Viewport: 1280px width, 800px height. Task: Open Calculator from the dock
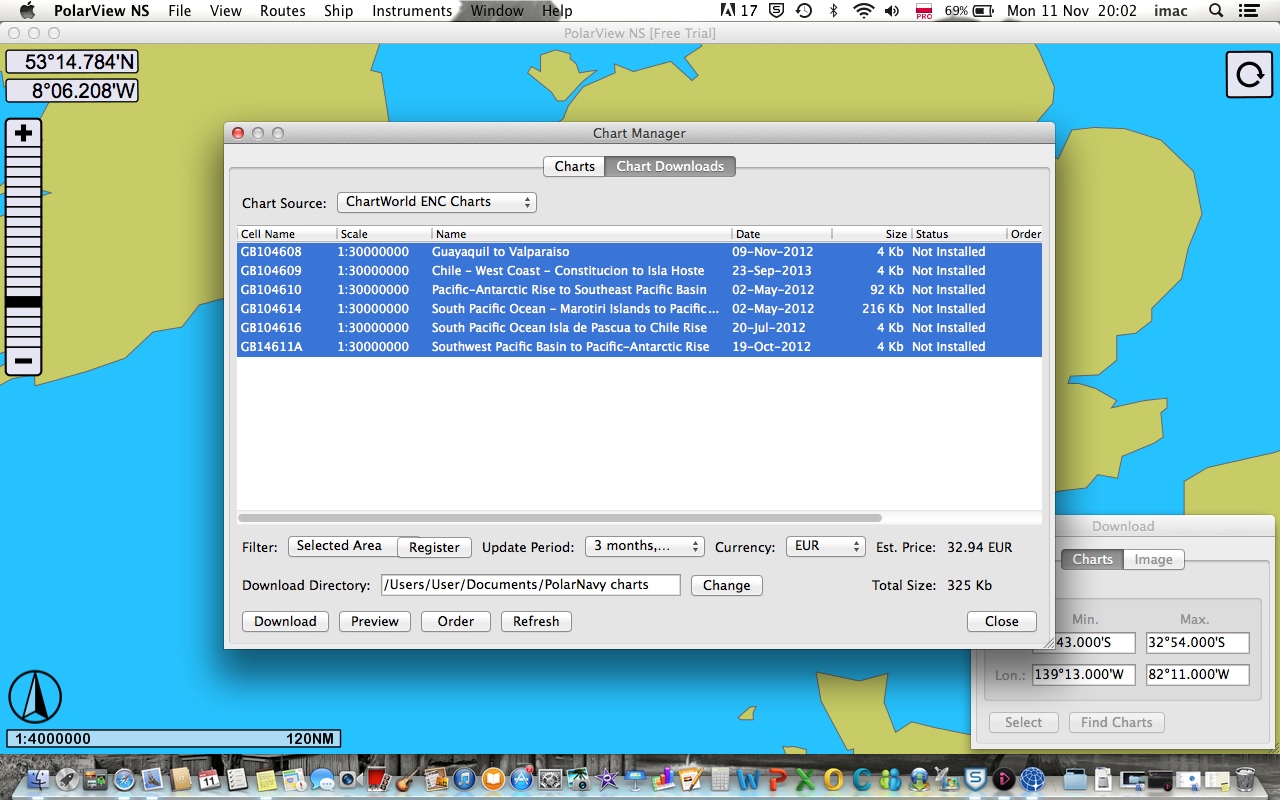[720, 779]
